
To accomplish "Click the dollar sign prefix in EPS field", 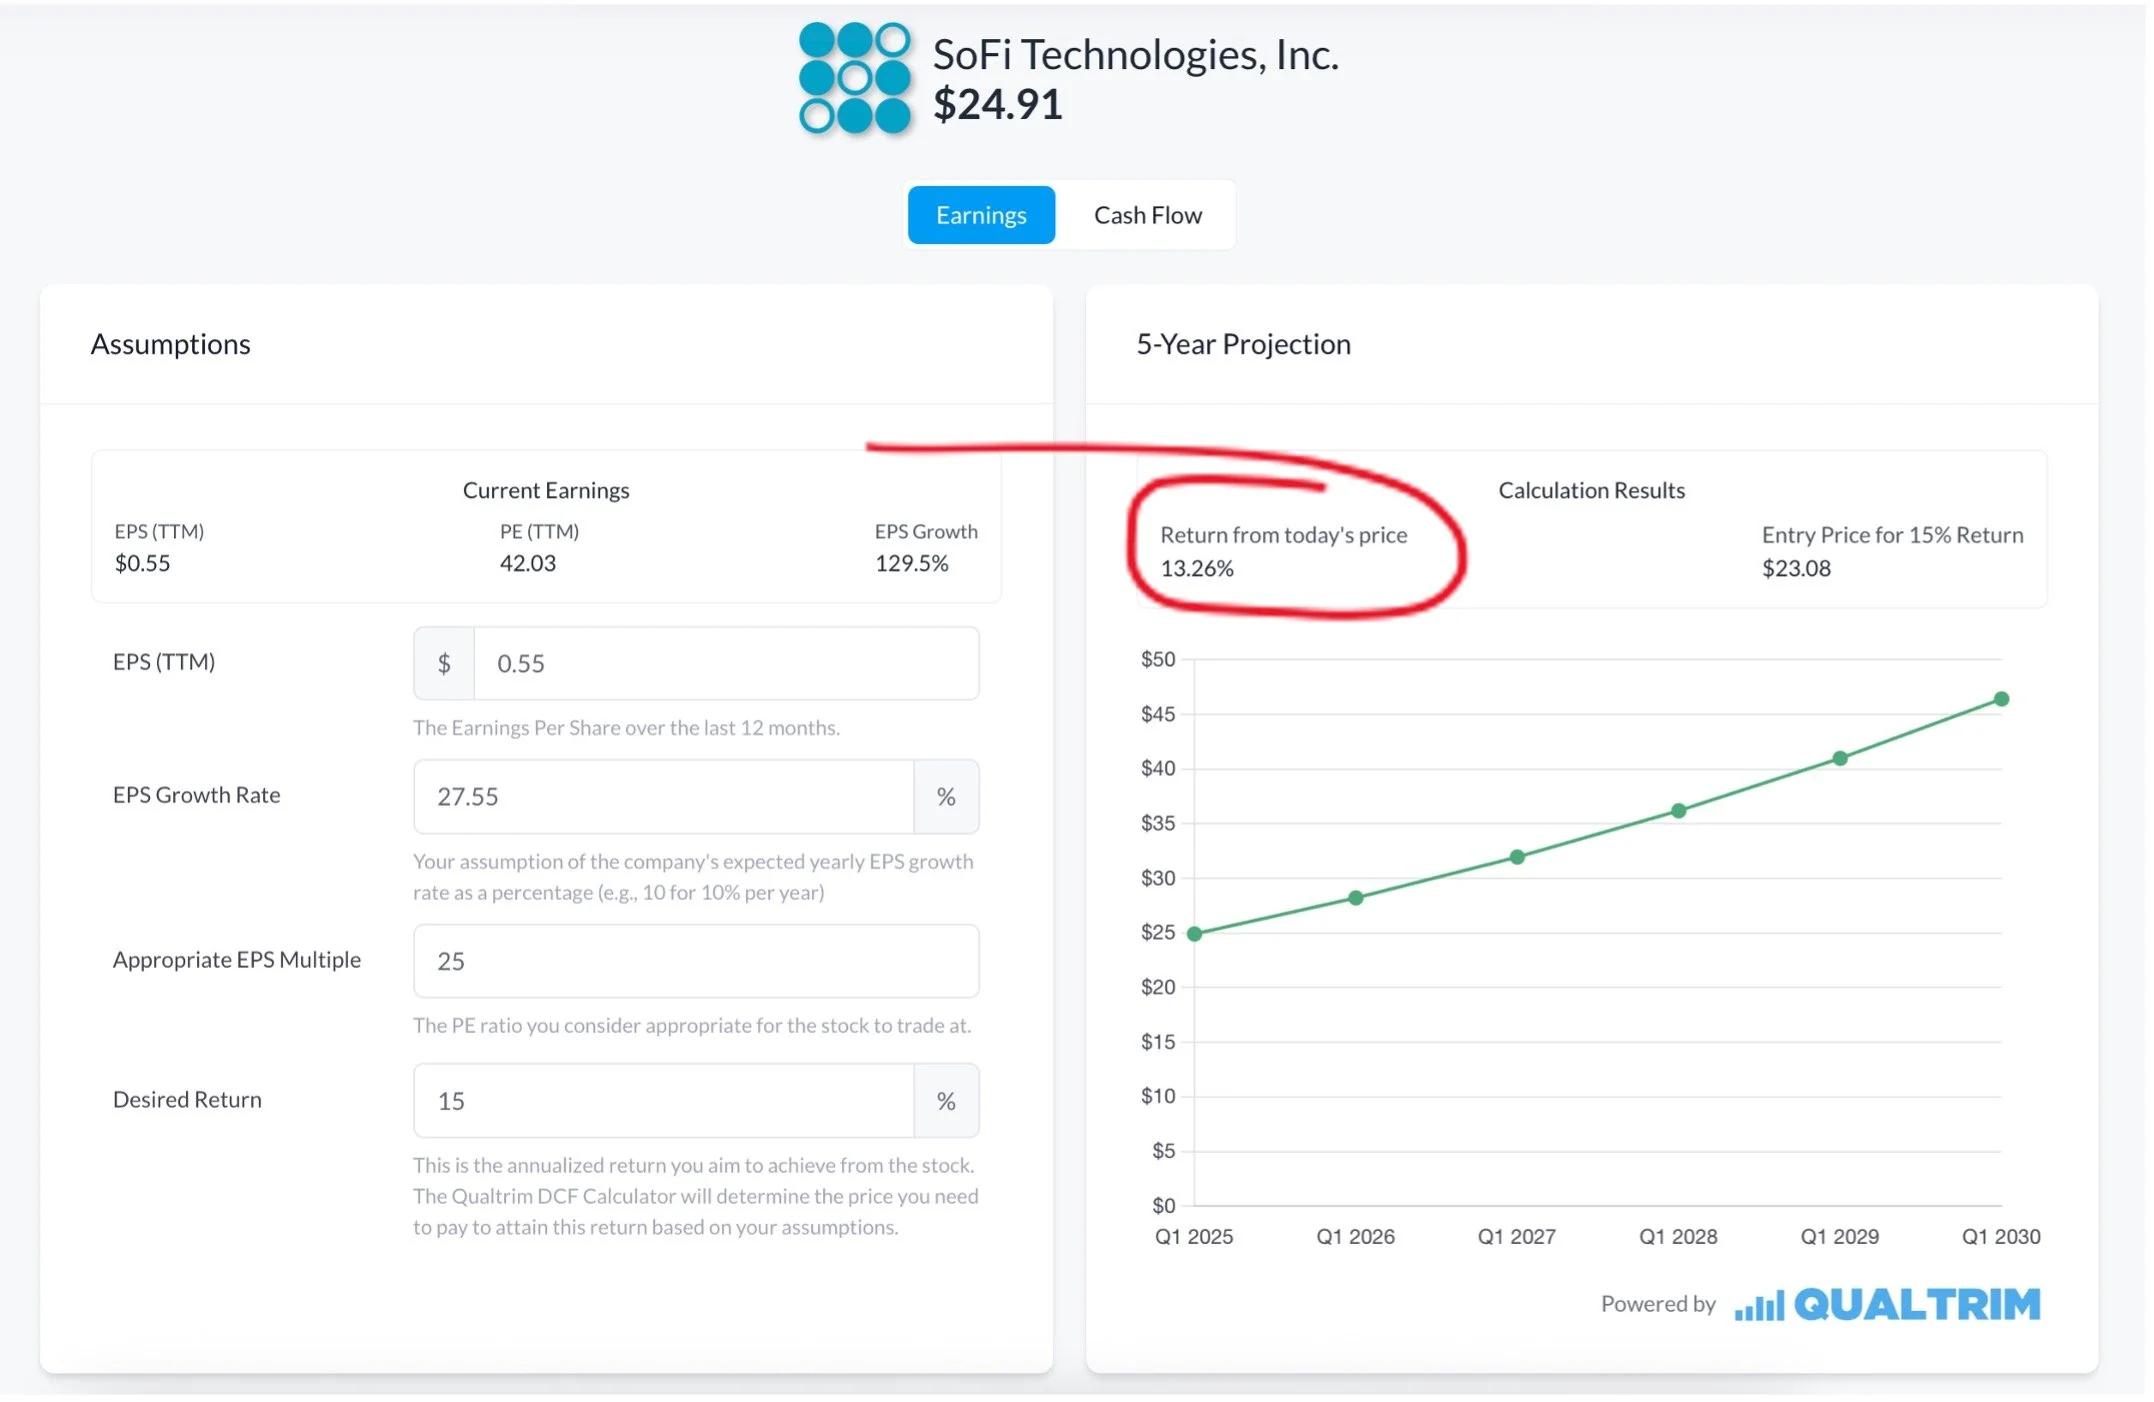I will click(x=444, y=664).
